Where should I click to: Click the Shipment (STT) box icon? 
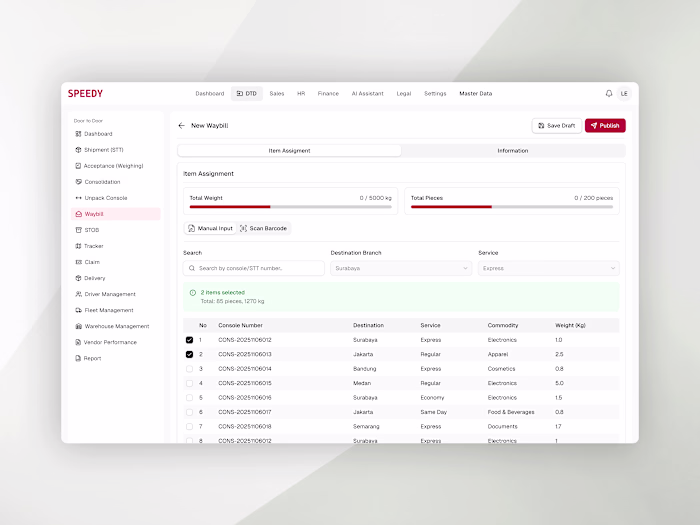click(x=79, y=150)
